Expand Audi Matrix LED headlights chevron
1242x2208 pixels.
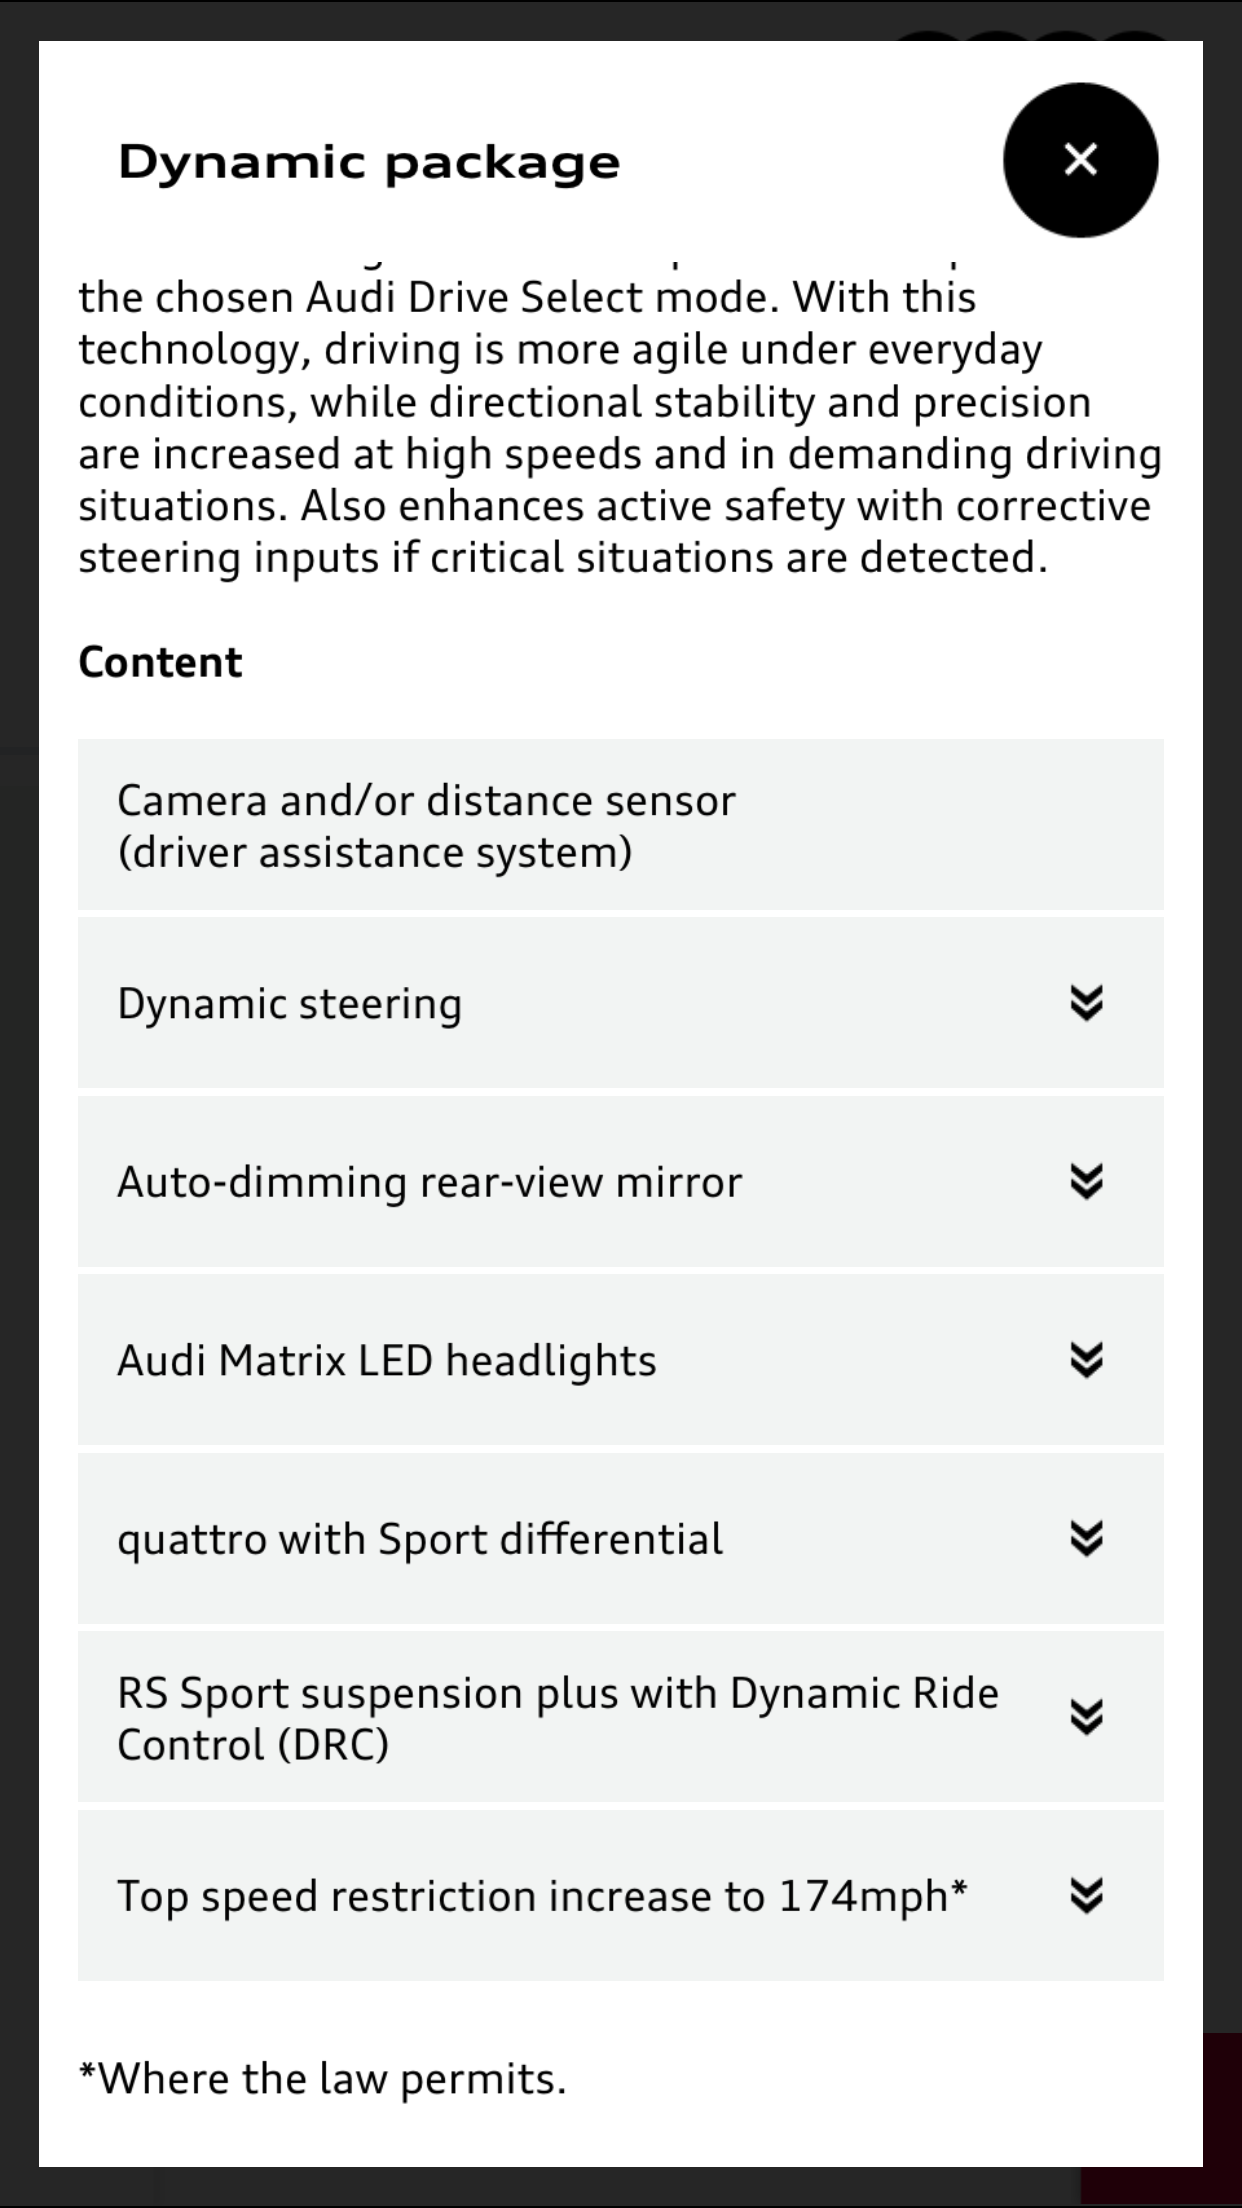(1086, 1360)
